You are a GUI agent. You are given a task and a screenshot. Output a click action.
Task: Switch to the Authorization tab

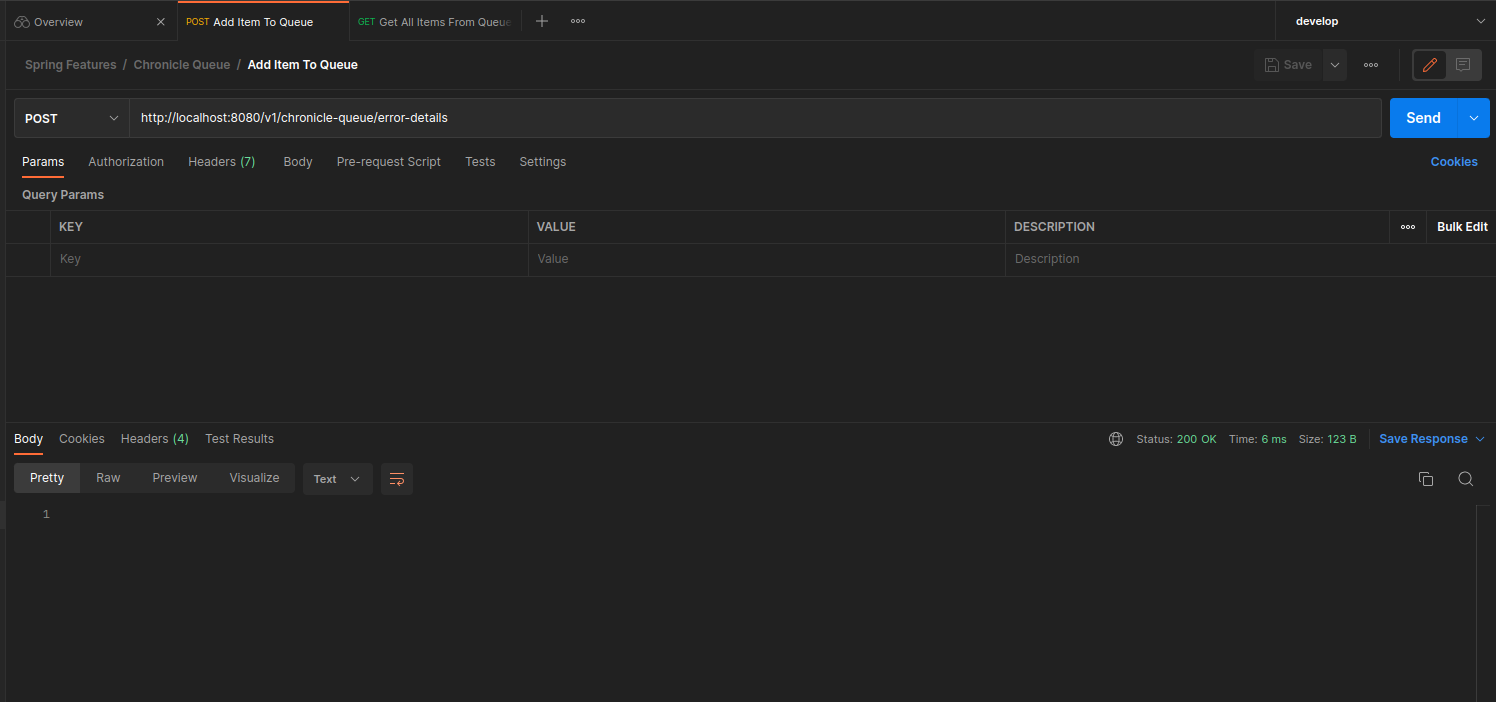point(126,162)
